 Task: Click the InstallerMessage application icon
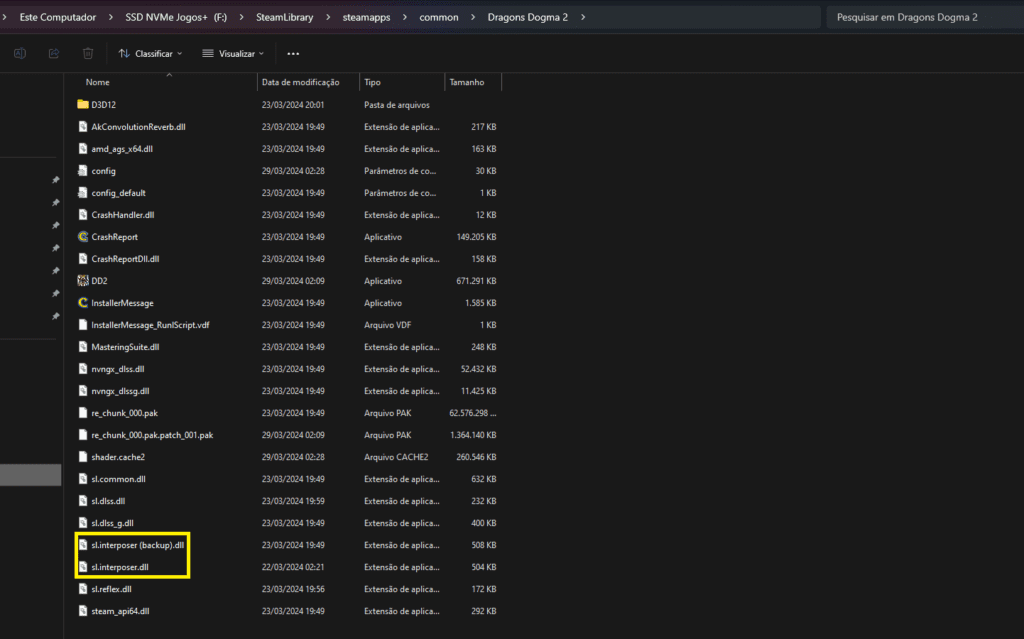tap(83, 303)
